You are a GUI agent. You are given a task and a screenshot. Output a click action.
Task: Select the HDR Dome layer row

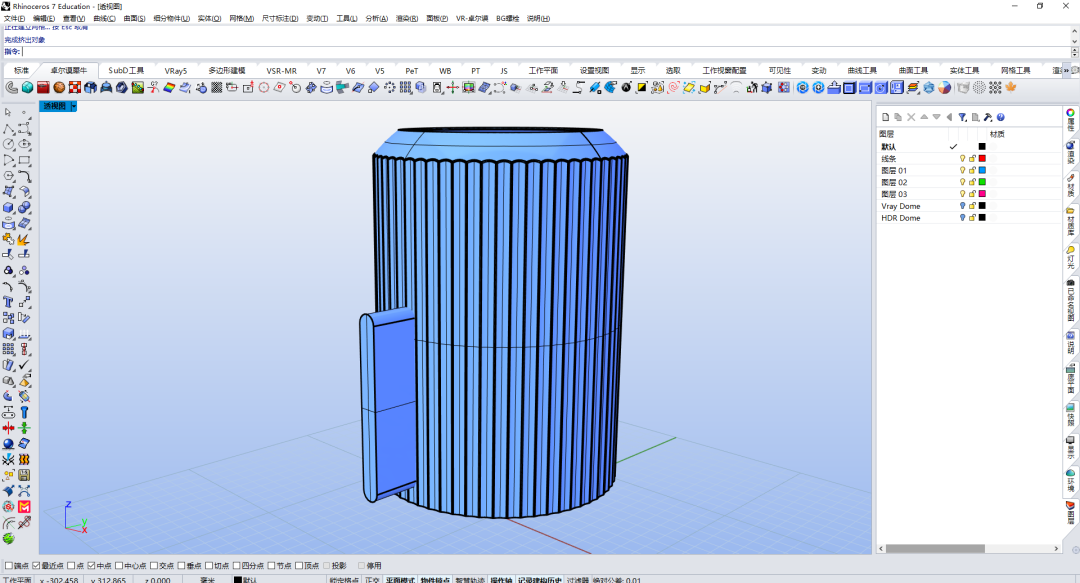point(968,218)
